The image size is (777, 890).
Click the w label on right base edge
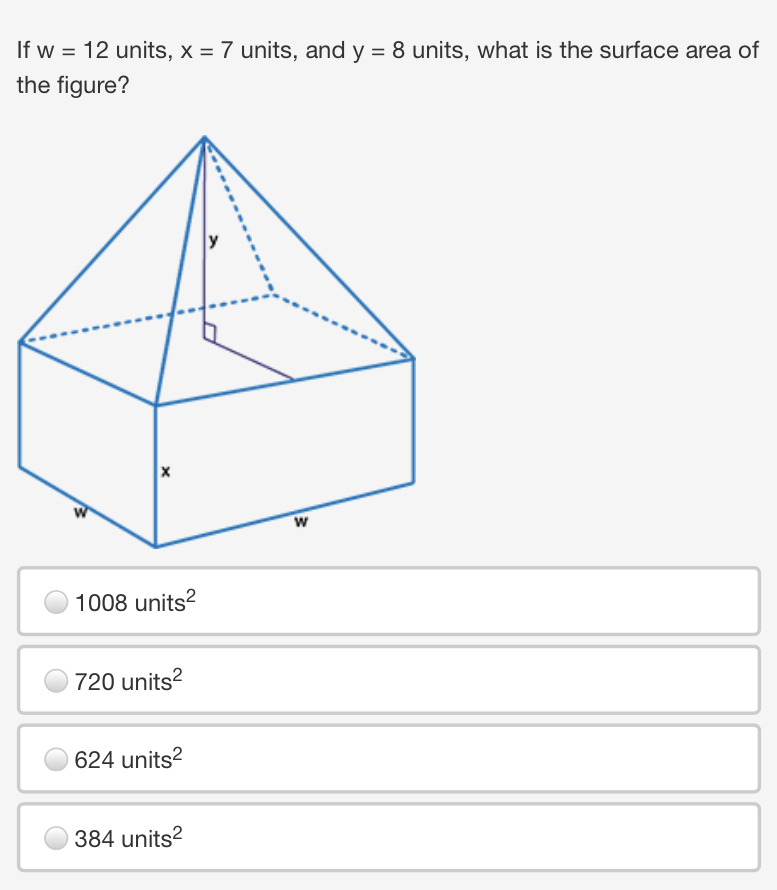[x=300, y=521]
